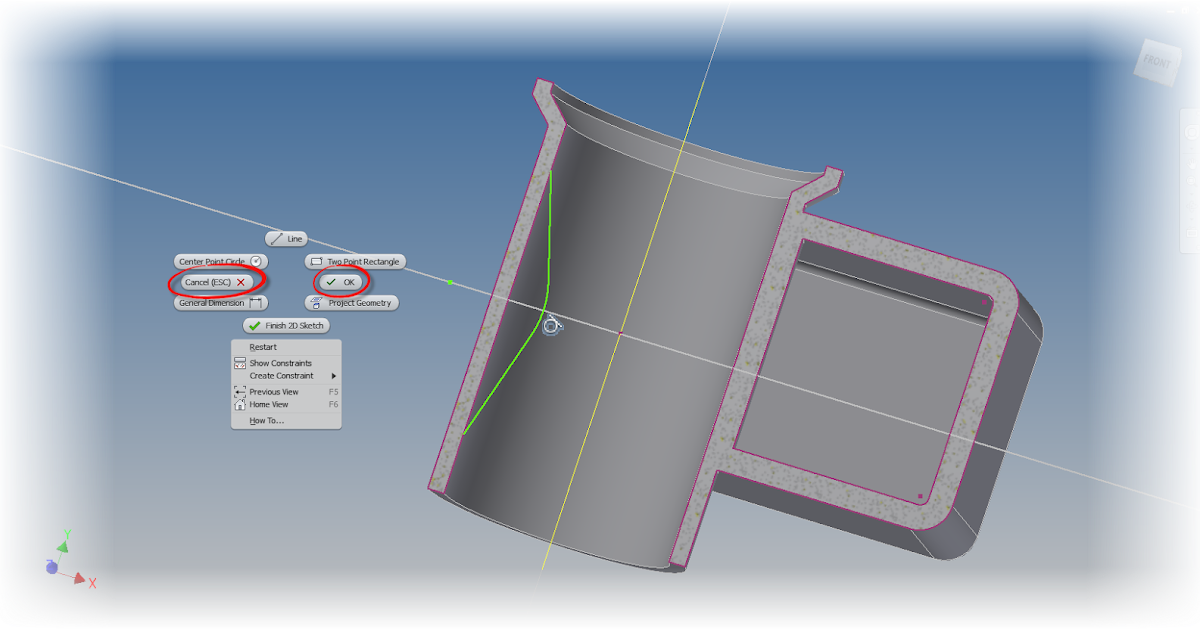Screen dimensions: 1200x630
Task: Select the Line tool from the marking menu
Action: point(287,238)
